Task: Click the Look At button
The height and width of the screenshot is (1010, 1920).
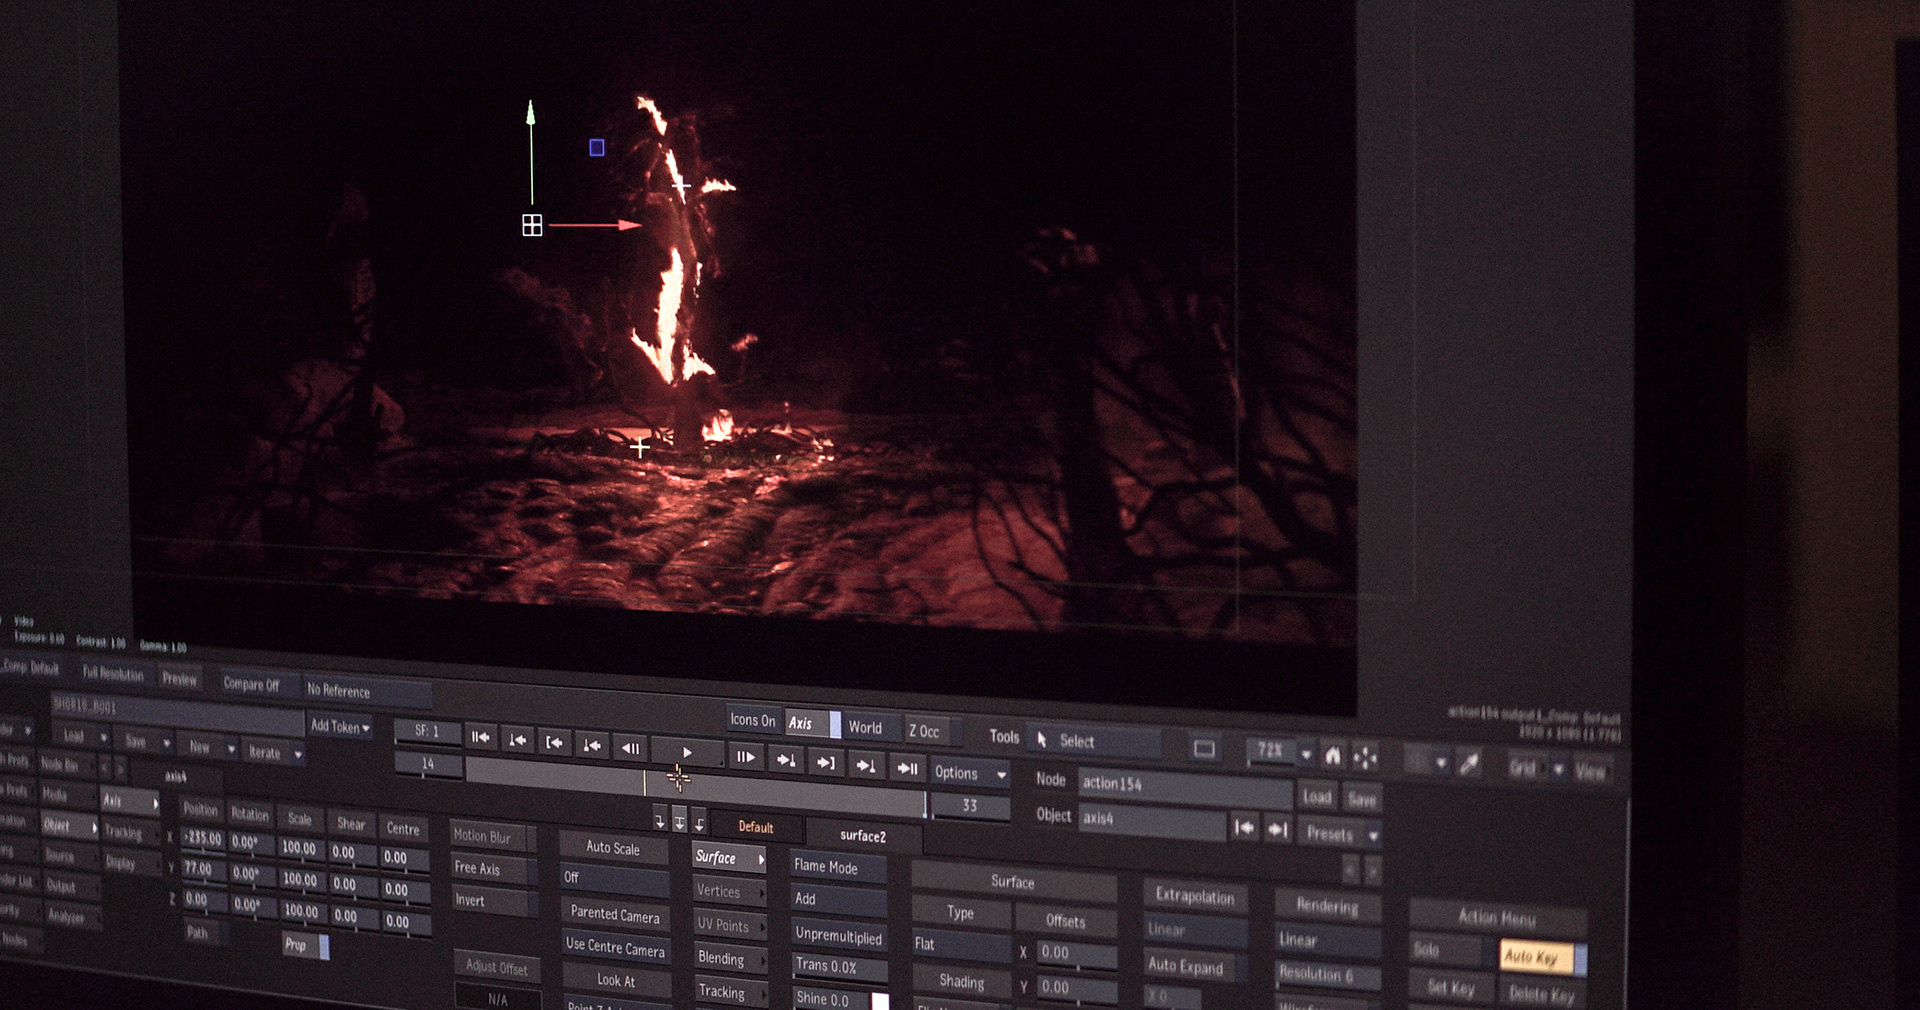Action: (x=616, y=981)
